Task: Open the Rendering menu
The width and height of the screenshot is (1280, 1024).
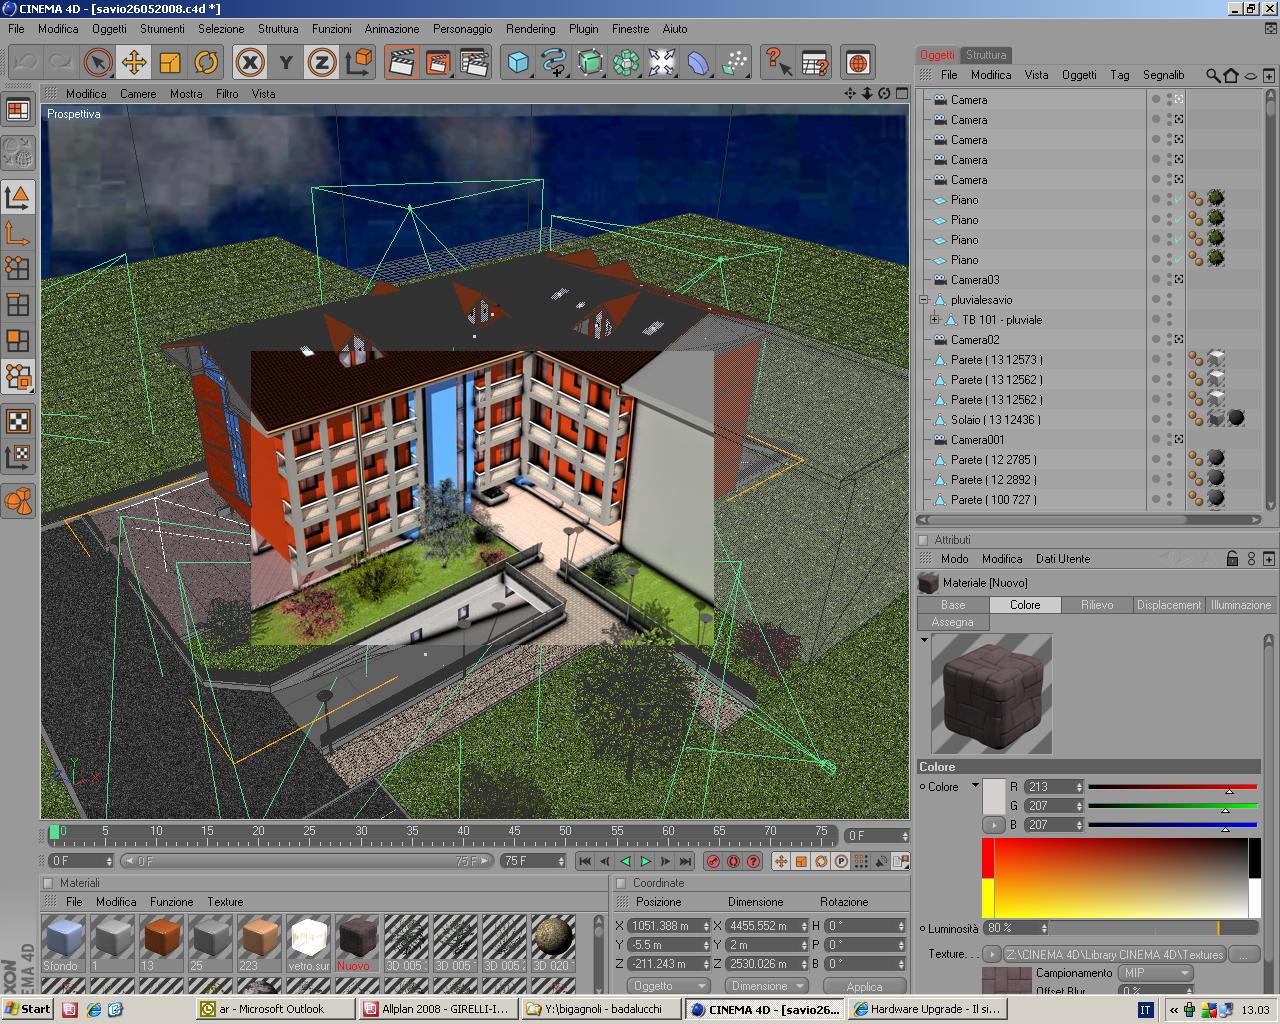Action: (530, 29)
